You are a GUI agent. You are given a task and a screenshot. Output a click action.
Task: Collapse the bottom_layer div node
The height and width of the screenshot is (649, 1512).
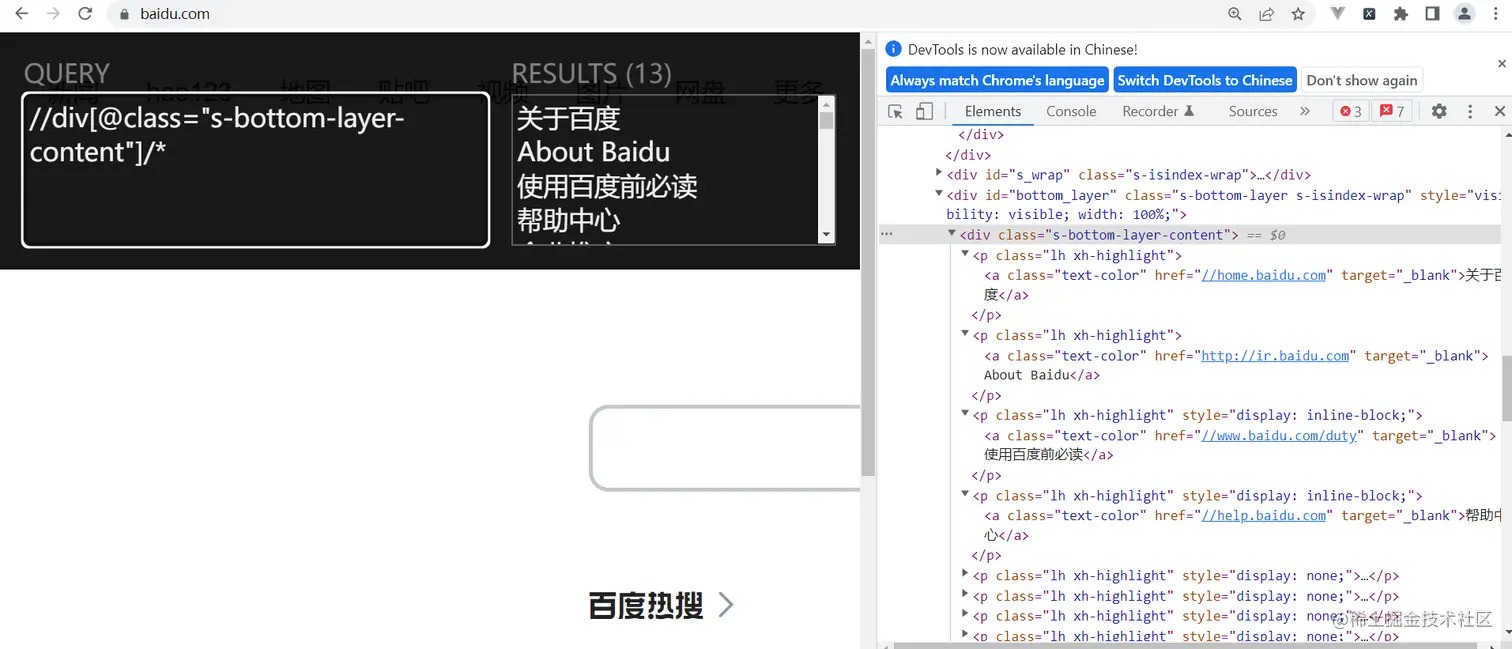click(939, 195)
